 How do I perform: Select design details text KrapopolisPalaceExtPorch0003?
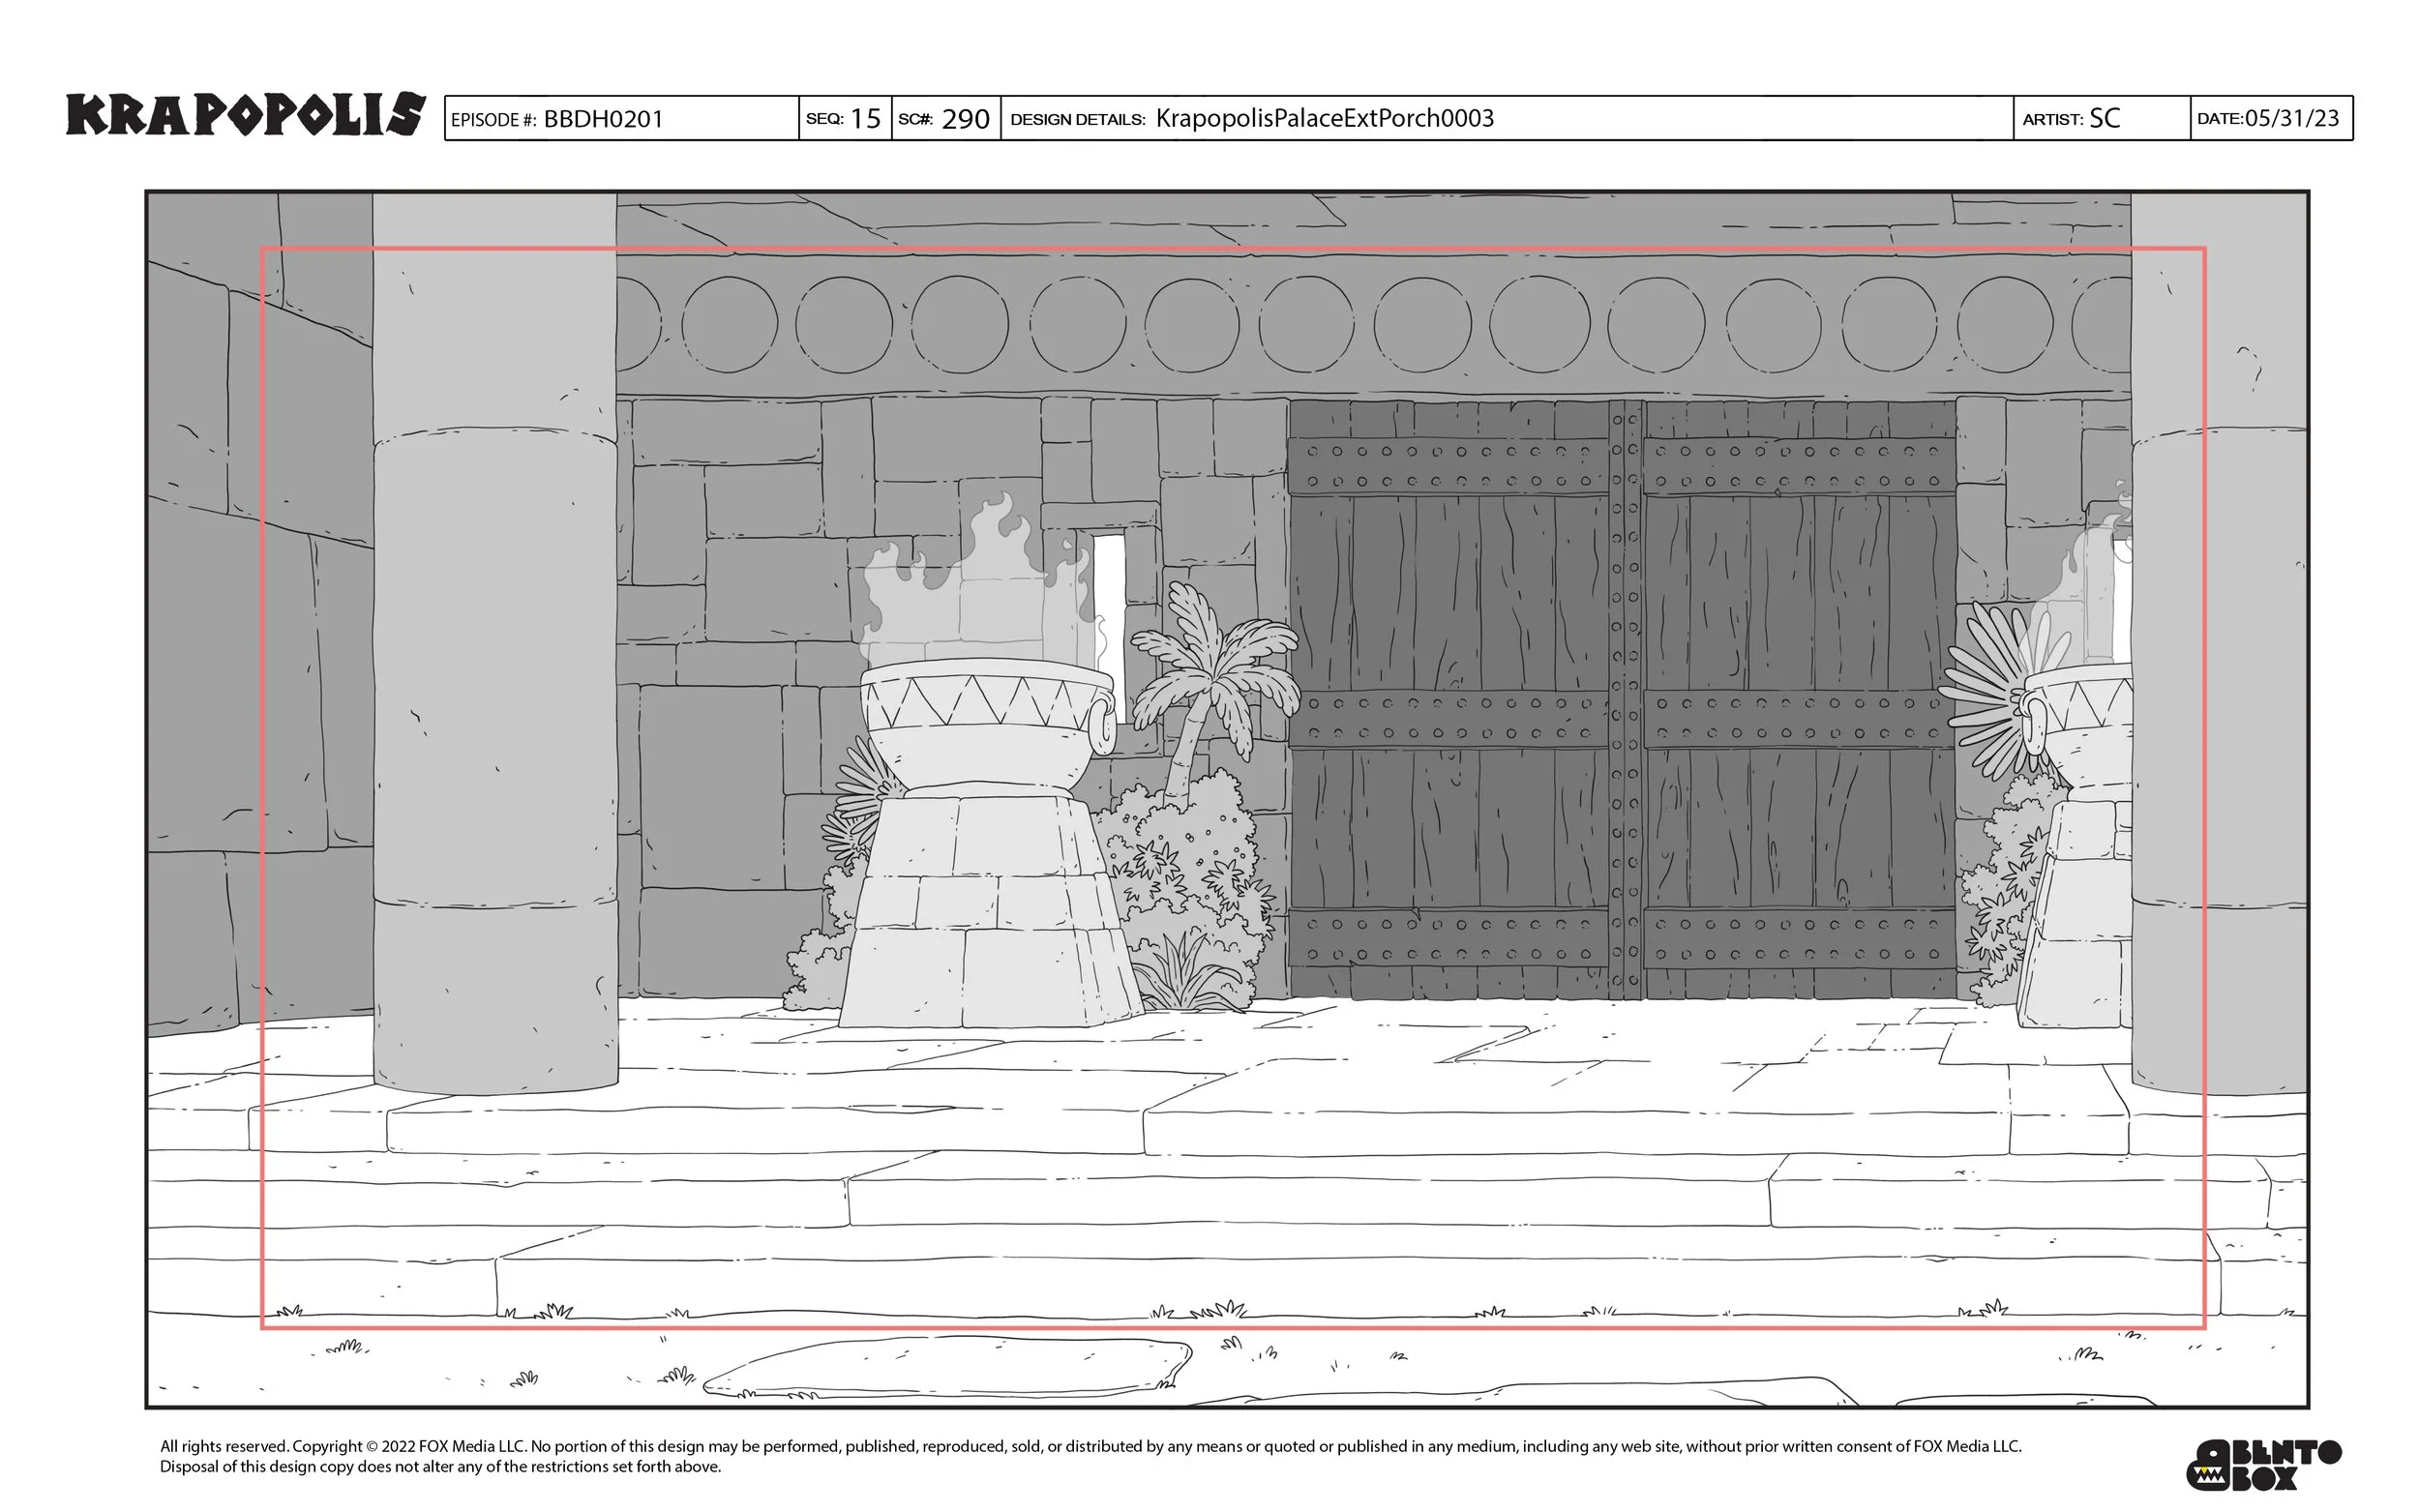click(x=1324, y=118)
